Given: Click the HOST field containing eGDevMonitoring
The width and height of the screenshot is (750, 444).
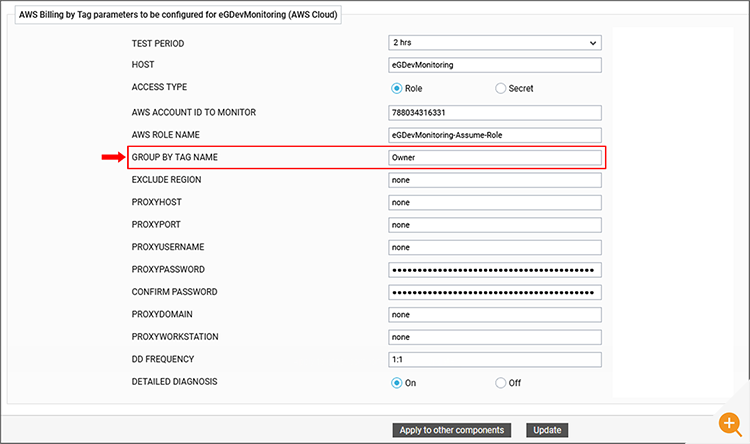Looking at the screenshot, I should [495, 65].
